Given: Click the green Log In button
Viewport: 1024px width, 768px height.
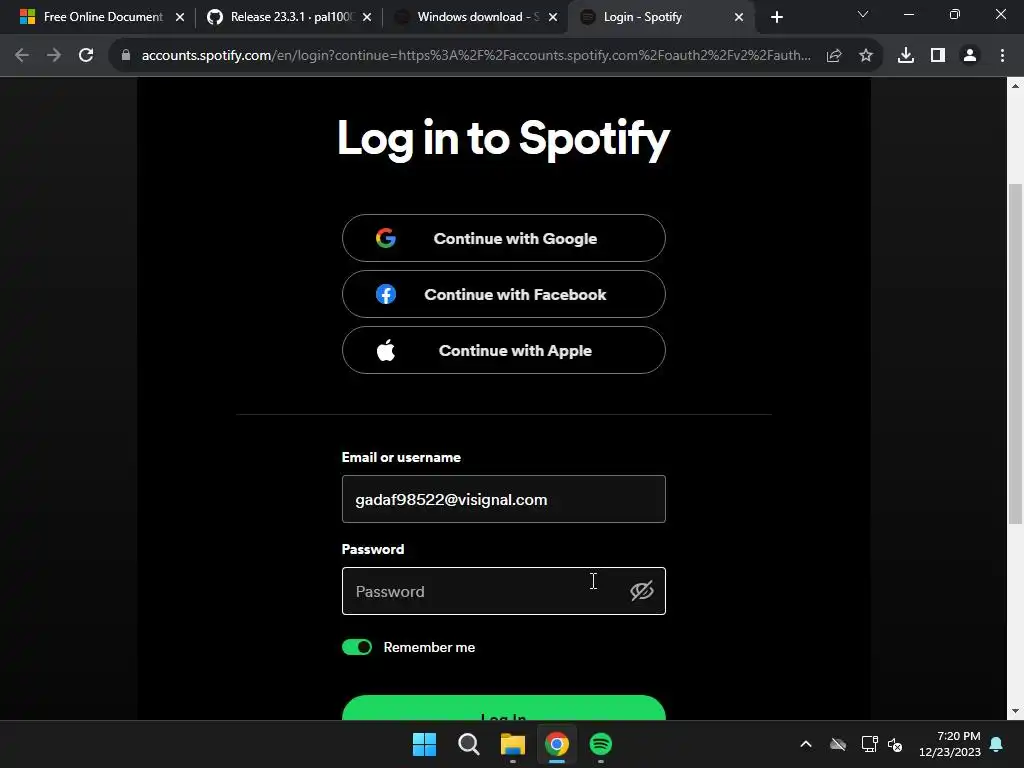Looking at the screenshot, I should pos(504,709).
